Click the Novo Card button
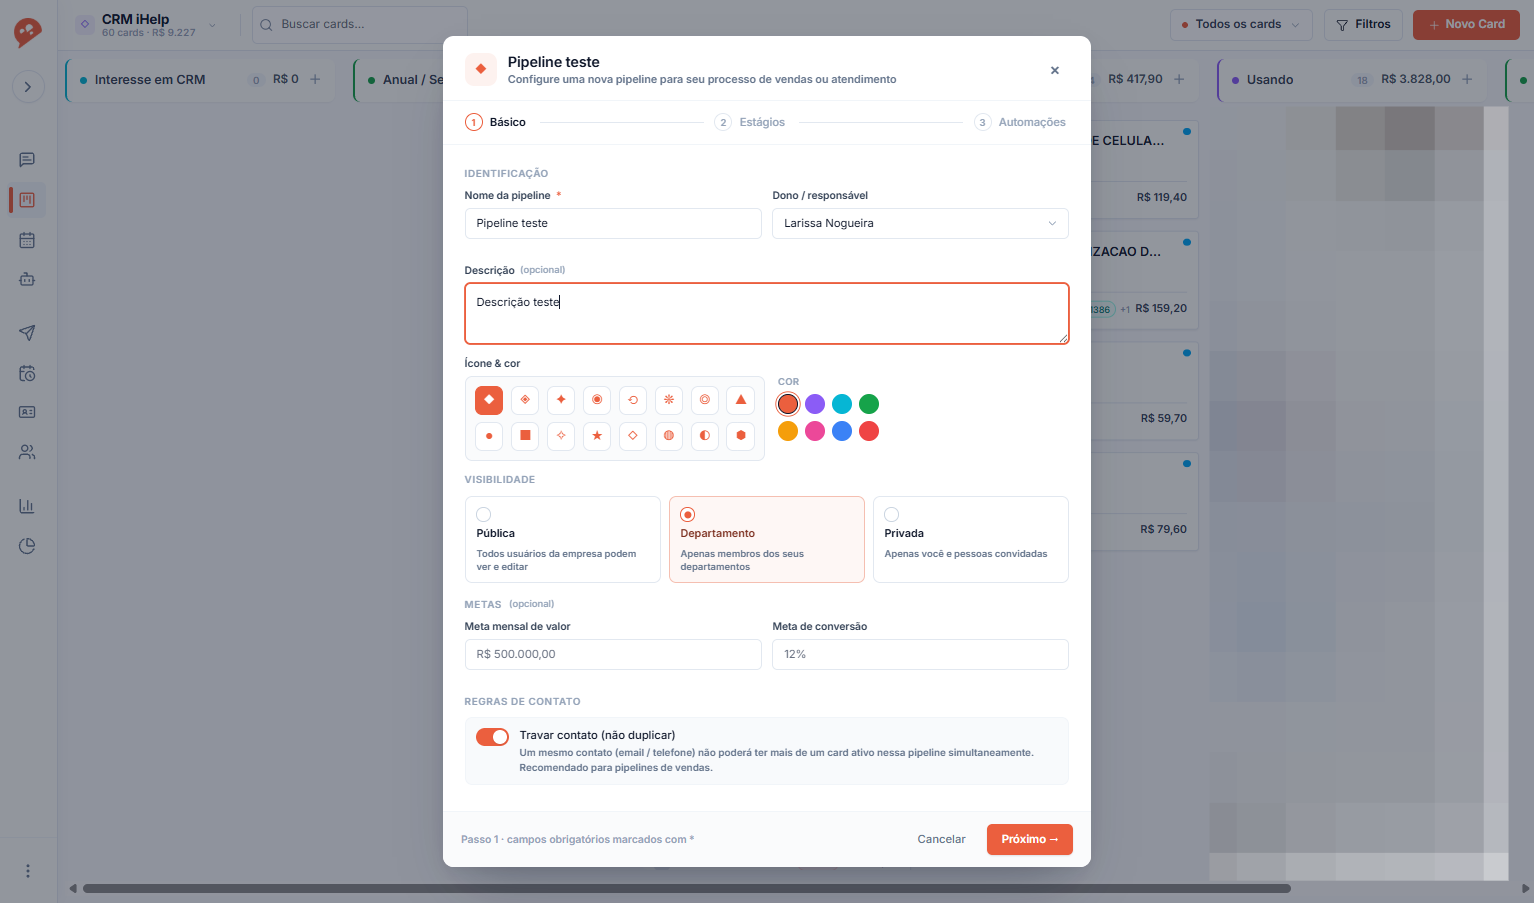The image size is (1534, 903). click(x=1466, y=25)
